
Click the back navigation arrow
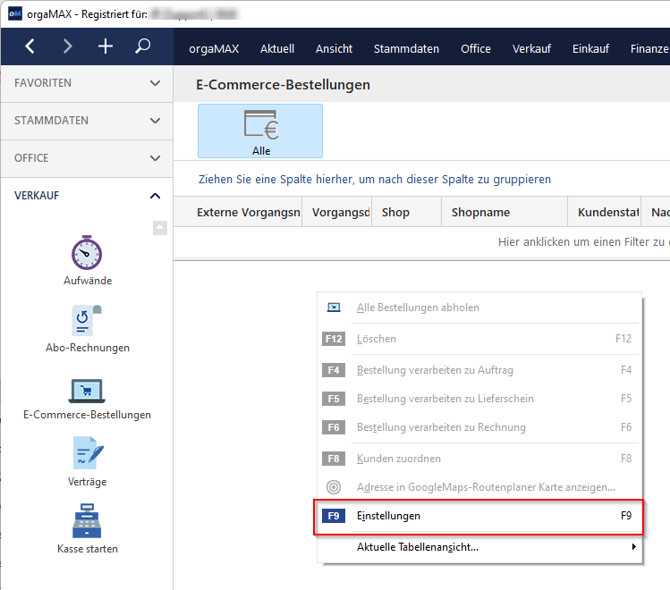pyautogui.click(x=29, y=46)
